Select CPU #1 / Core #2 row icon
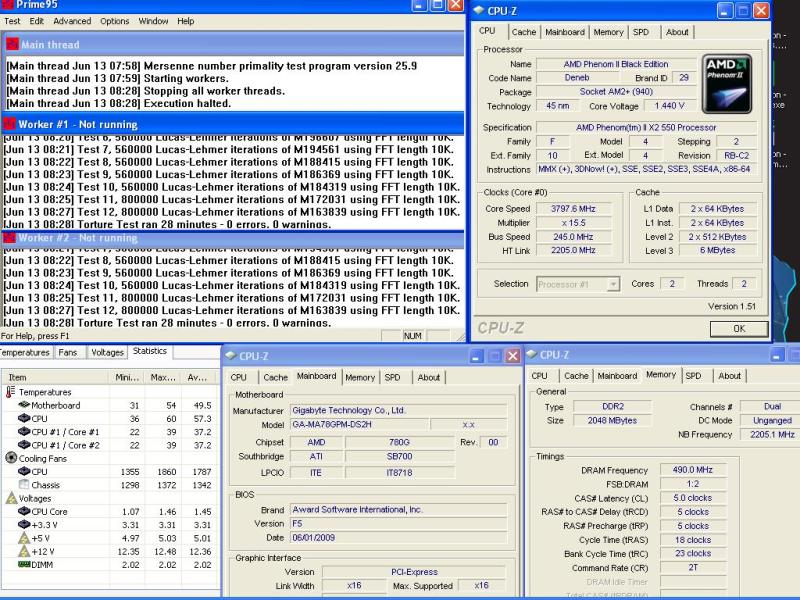Image resolution: width=800 pixels, height=600 pixels. [24, 445]
